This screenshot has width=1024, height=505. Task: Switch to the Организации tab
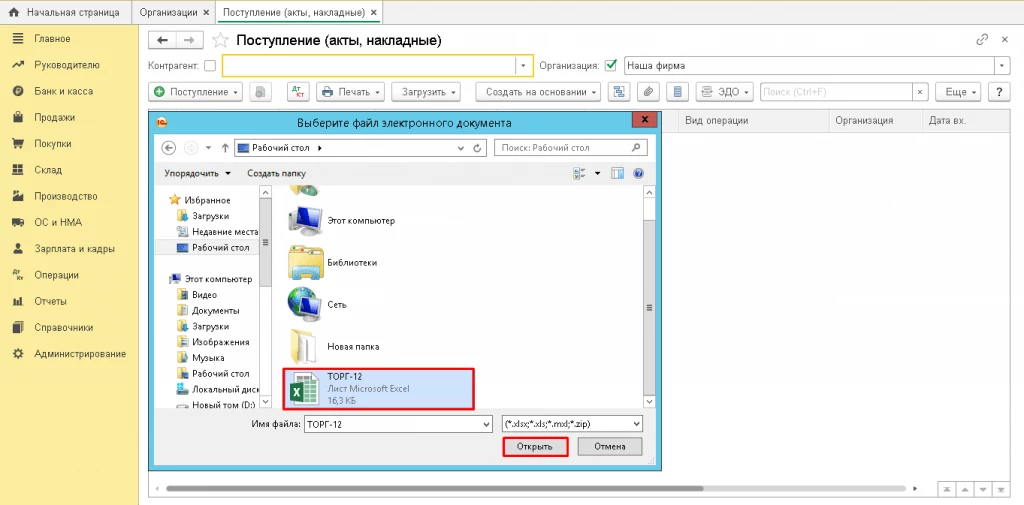tap(168, 12)
